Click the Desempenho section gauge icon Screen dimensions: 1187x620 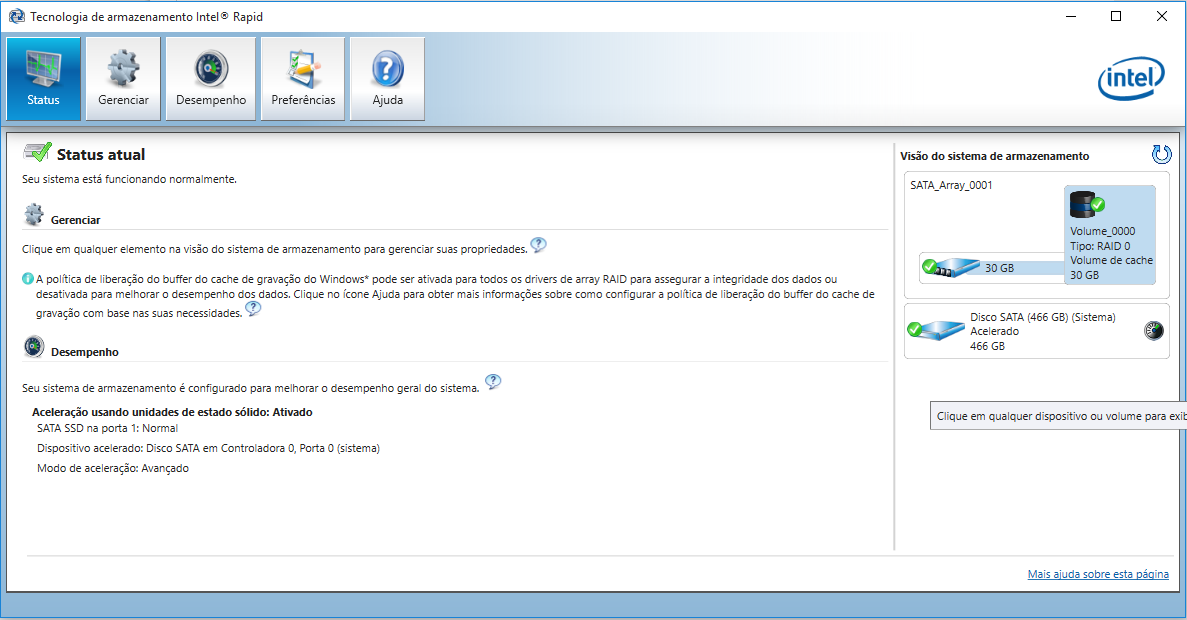pyautogui.click(x=34, y=347)
